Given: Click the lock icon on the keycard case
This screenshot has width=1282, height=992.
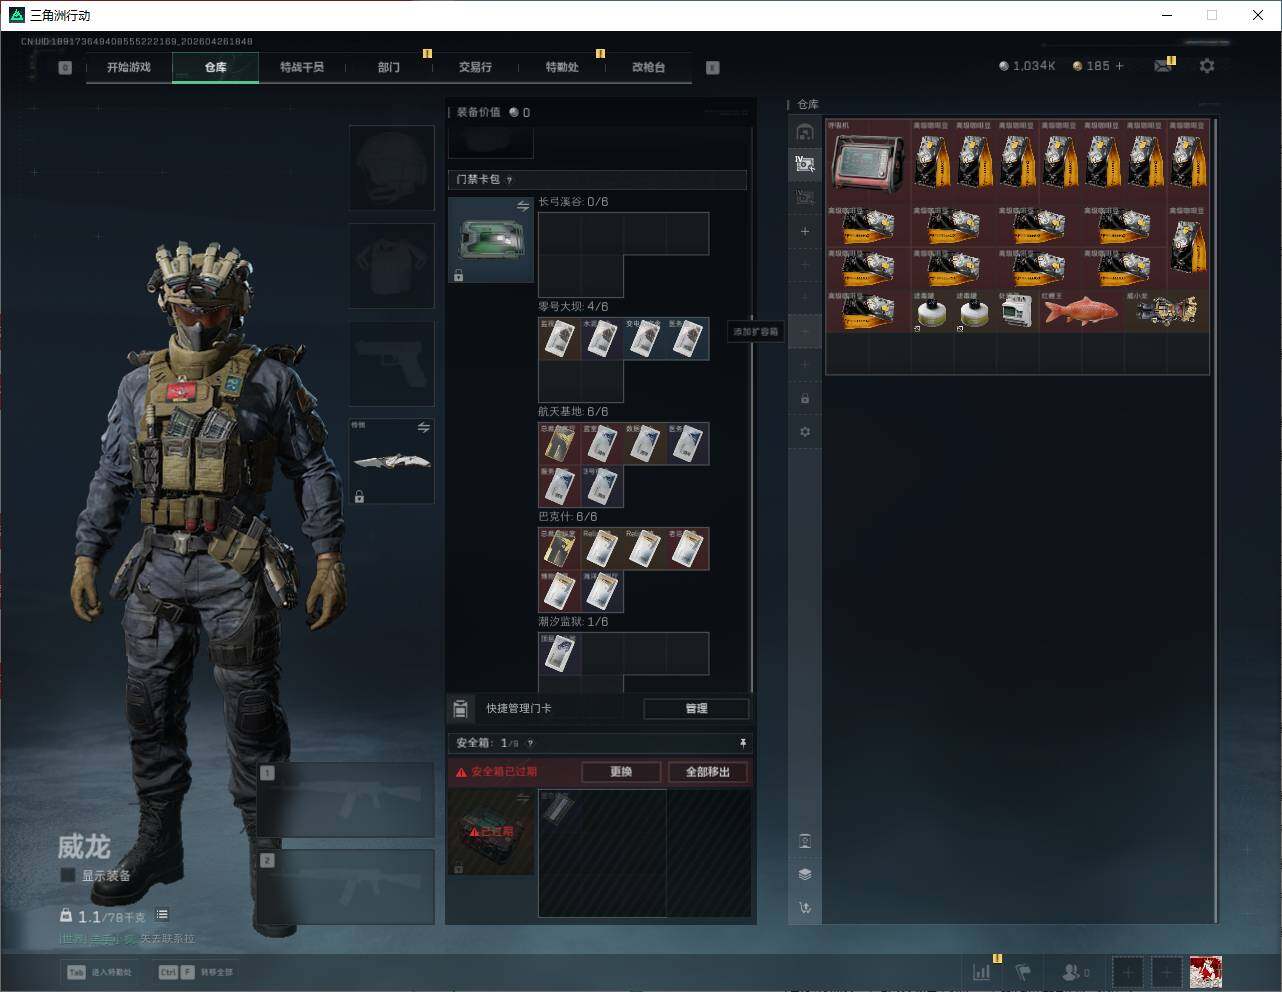Looking at the screenshot, I should tap(458, 275).
